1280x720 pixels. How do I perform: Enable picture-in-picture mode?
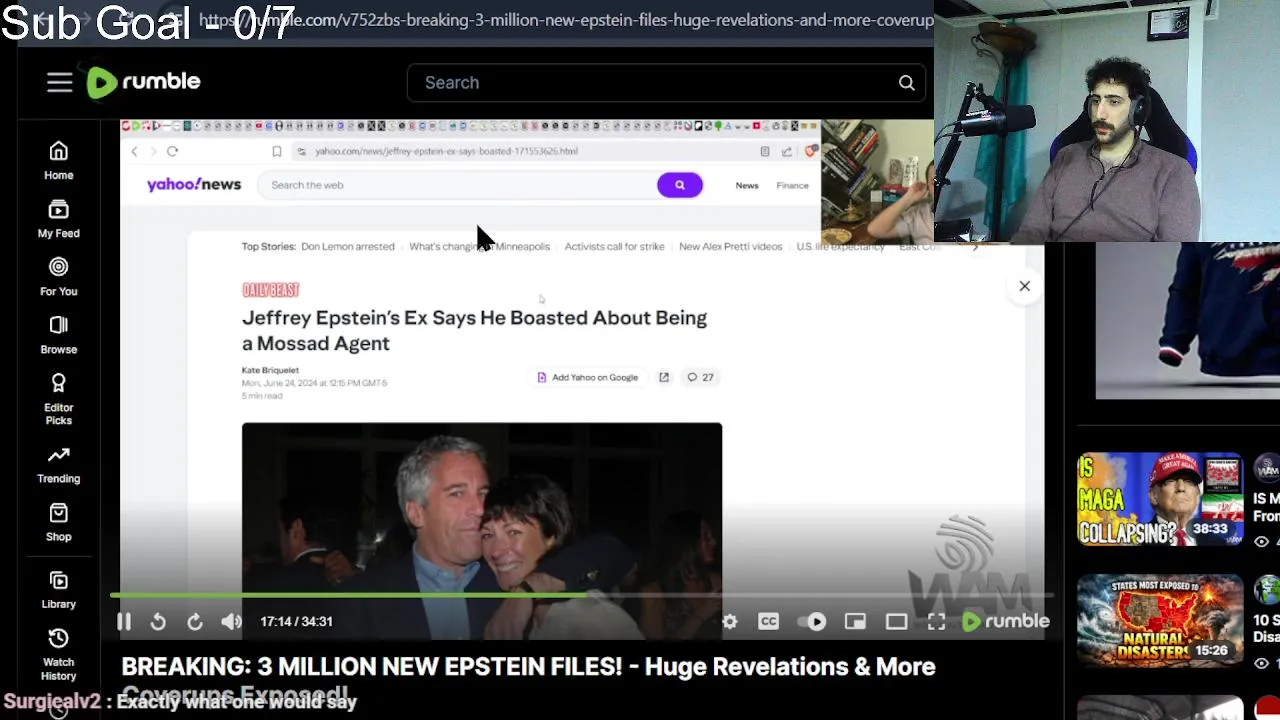point(855,621)
